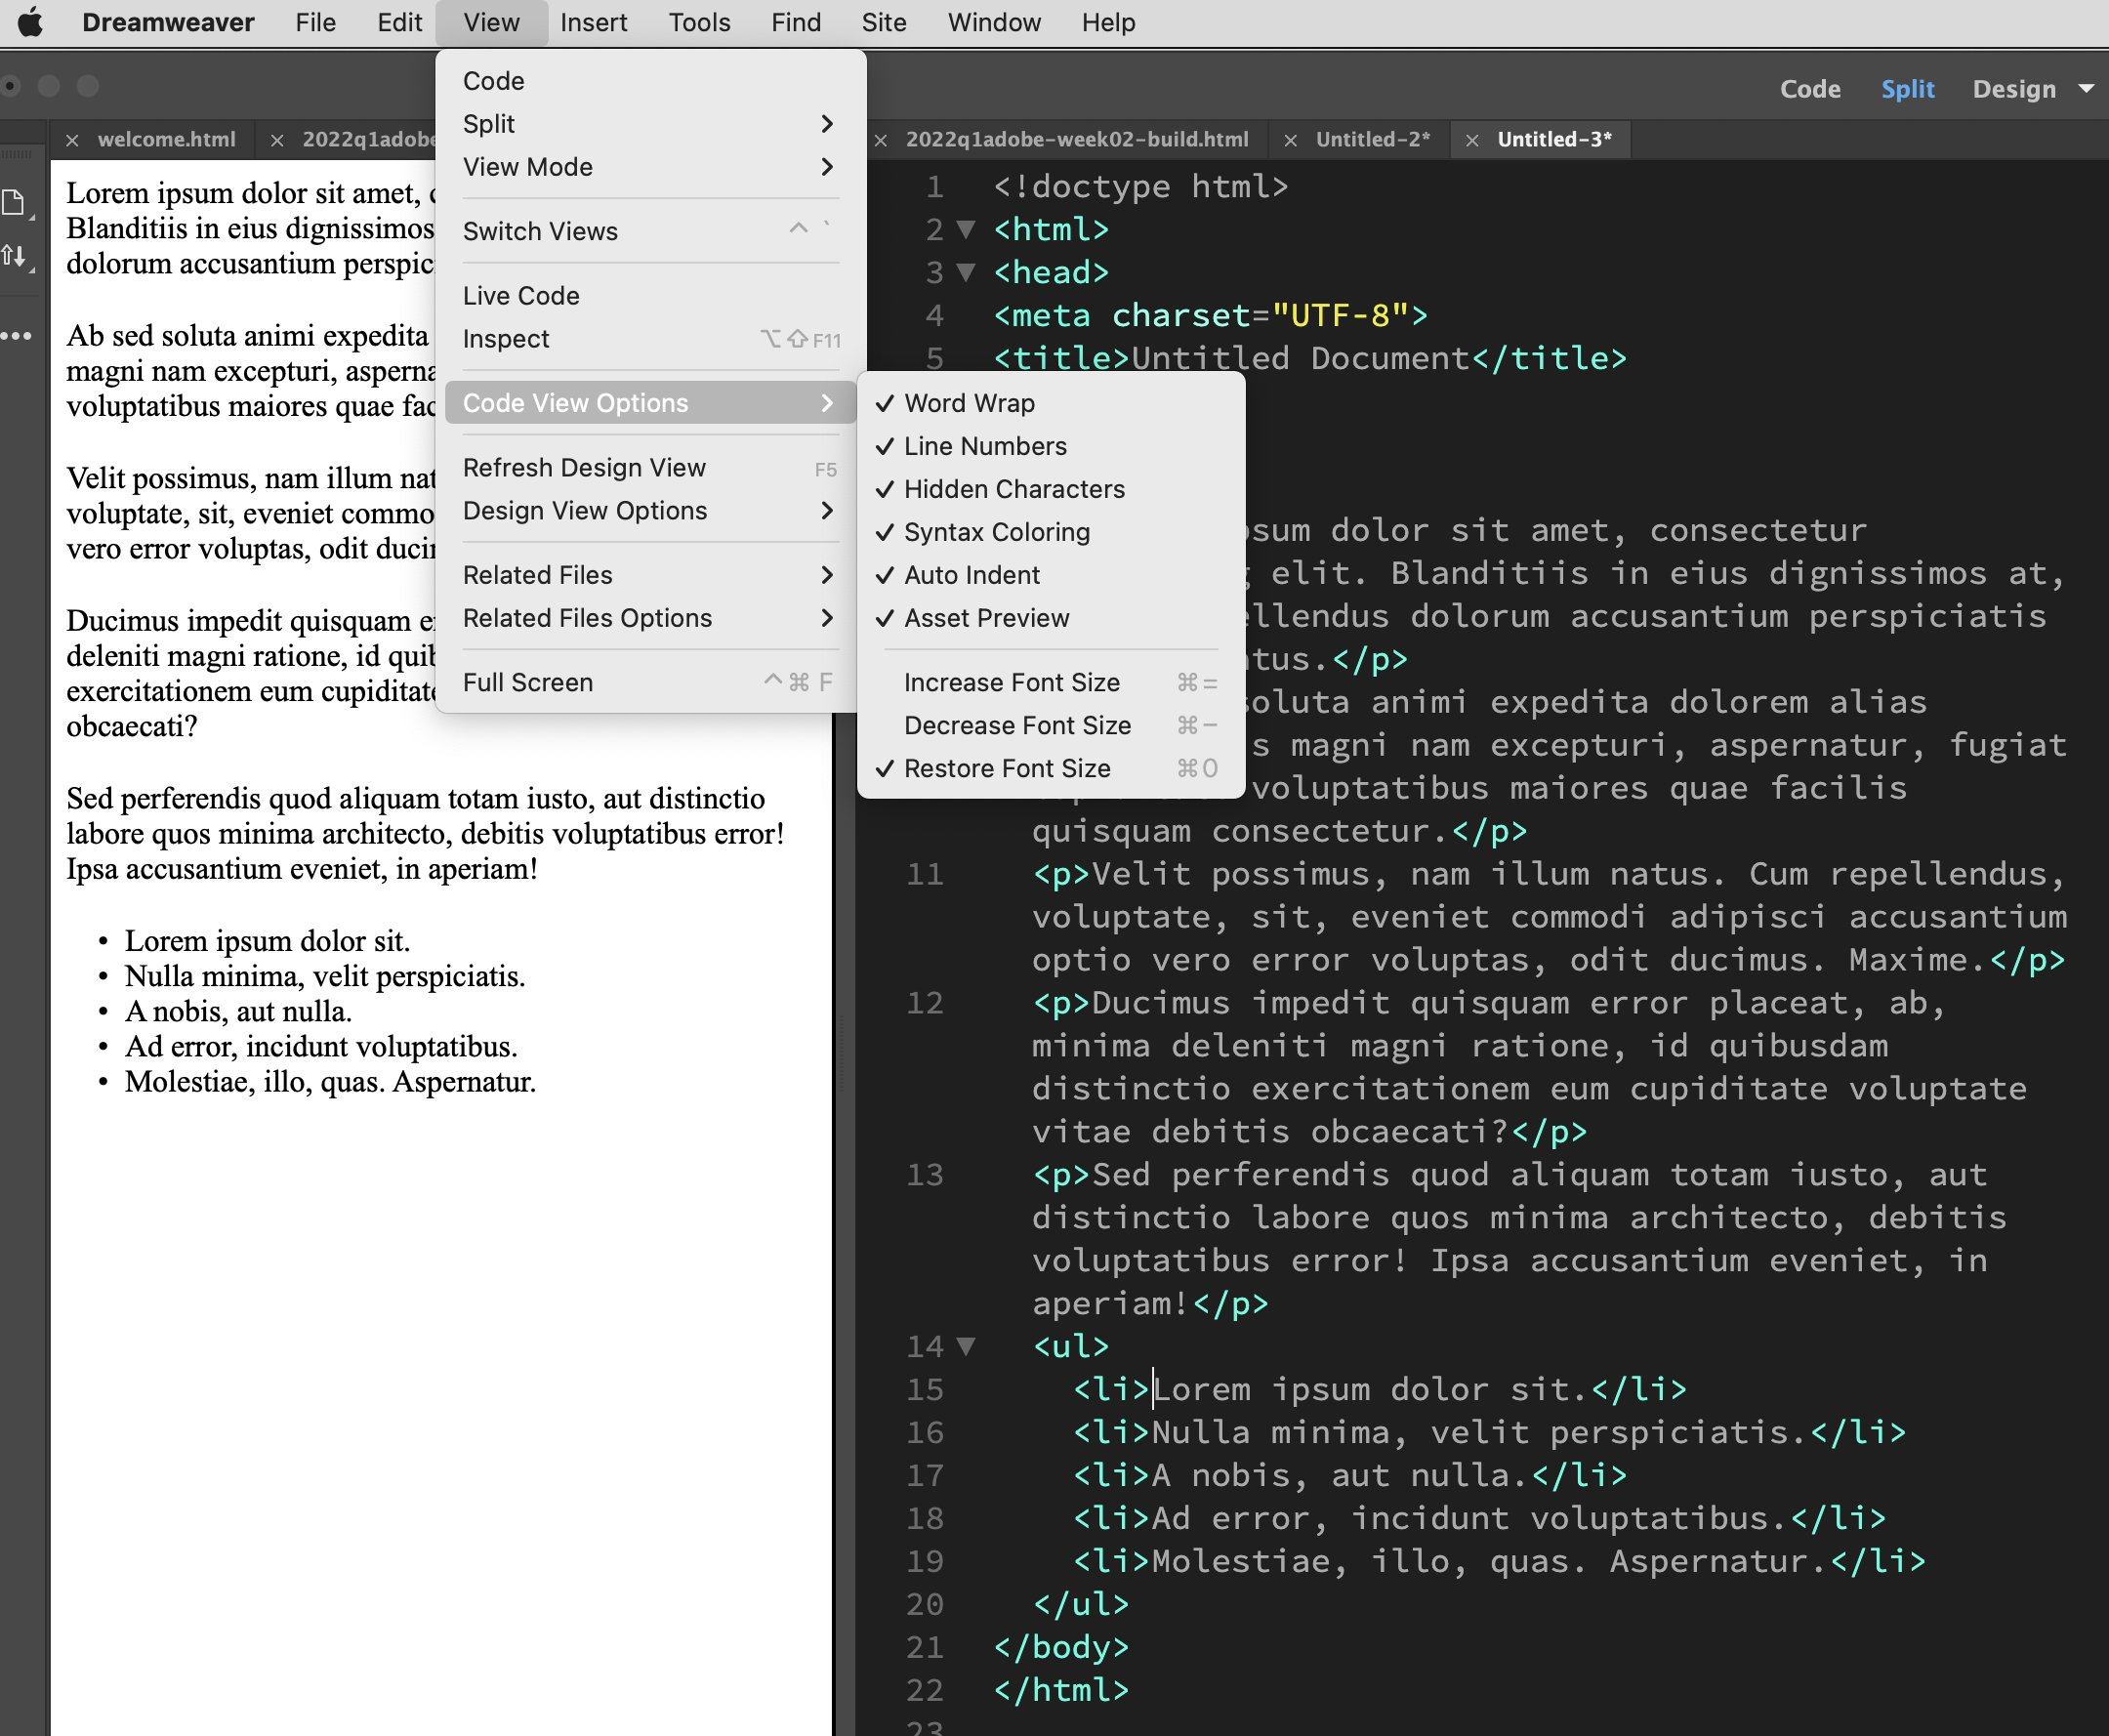Image resolution: width=2109 pixels, height=1736 pixels.
Task: Disable Syntax Coloring in submenu
Action: coord(996,532)
